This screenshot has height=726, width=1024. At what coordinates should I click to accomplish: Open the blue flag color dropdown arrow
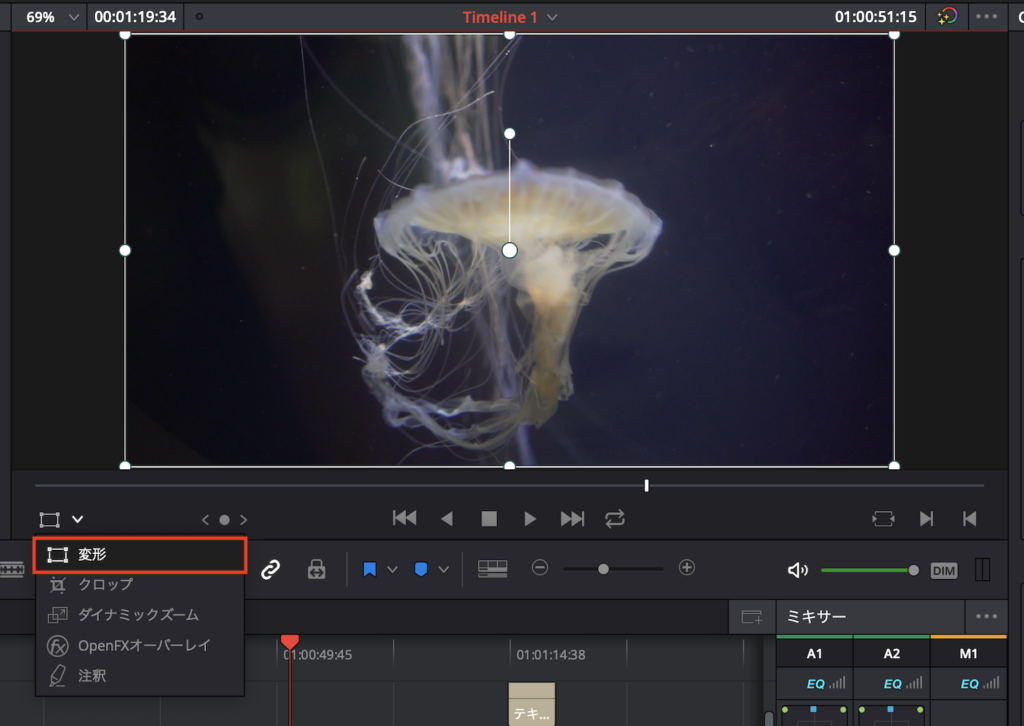coord(392,569)
